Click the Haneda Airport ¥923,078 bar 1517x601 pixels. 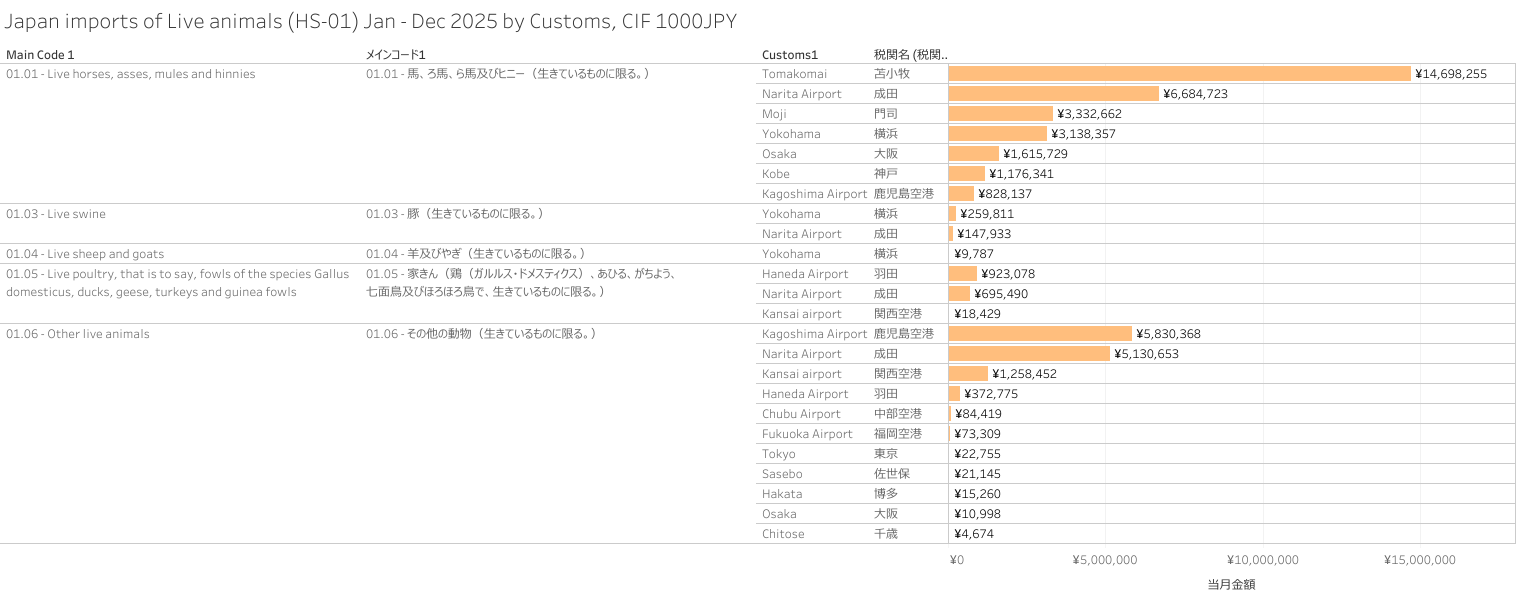coord(963,274)
